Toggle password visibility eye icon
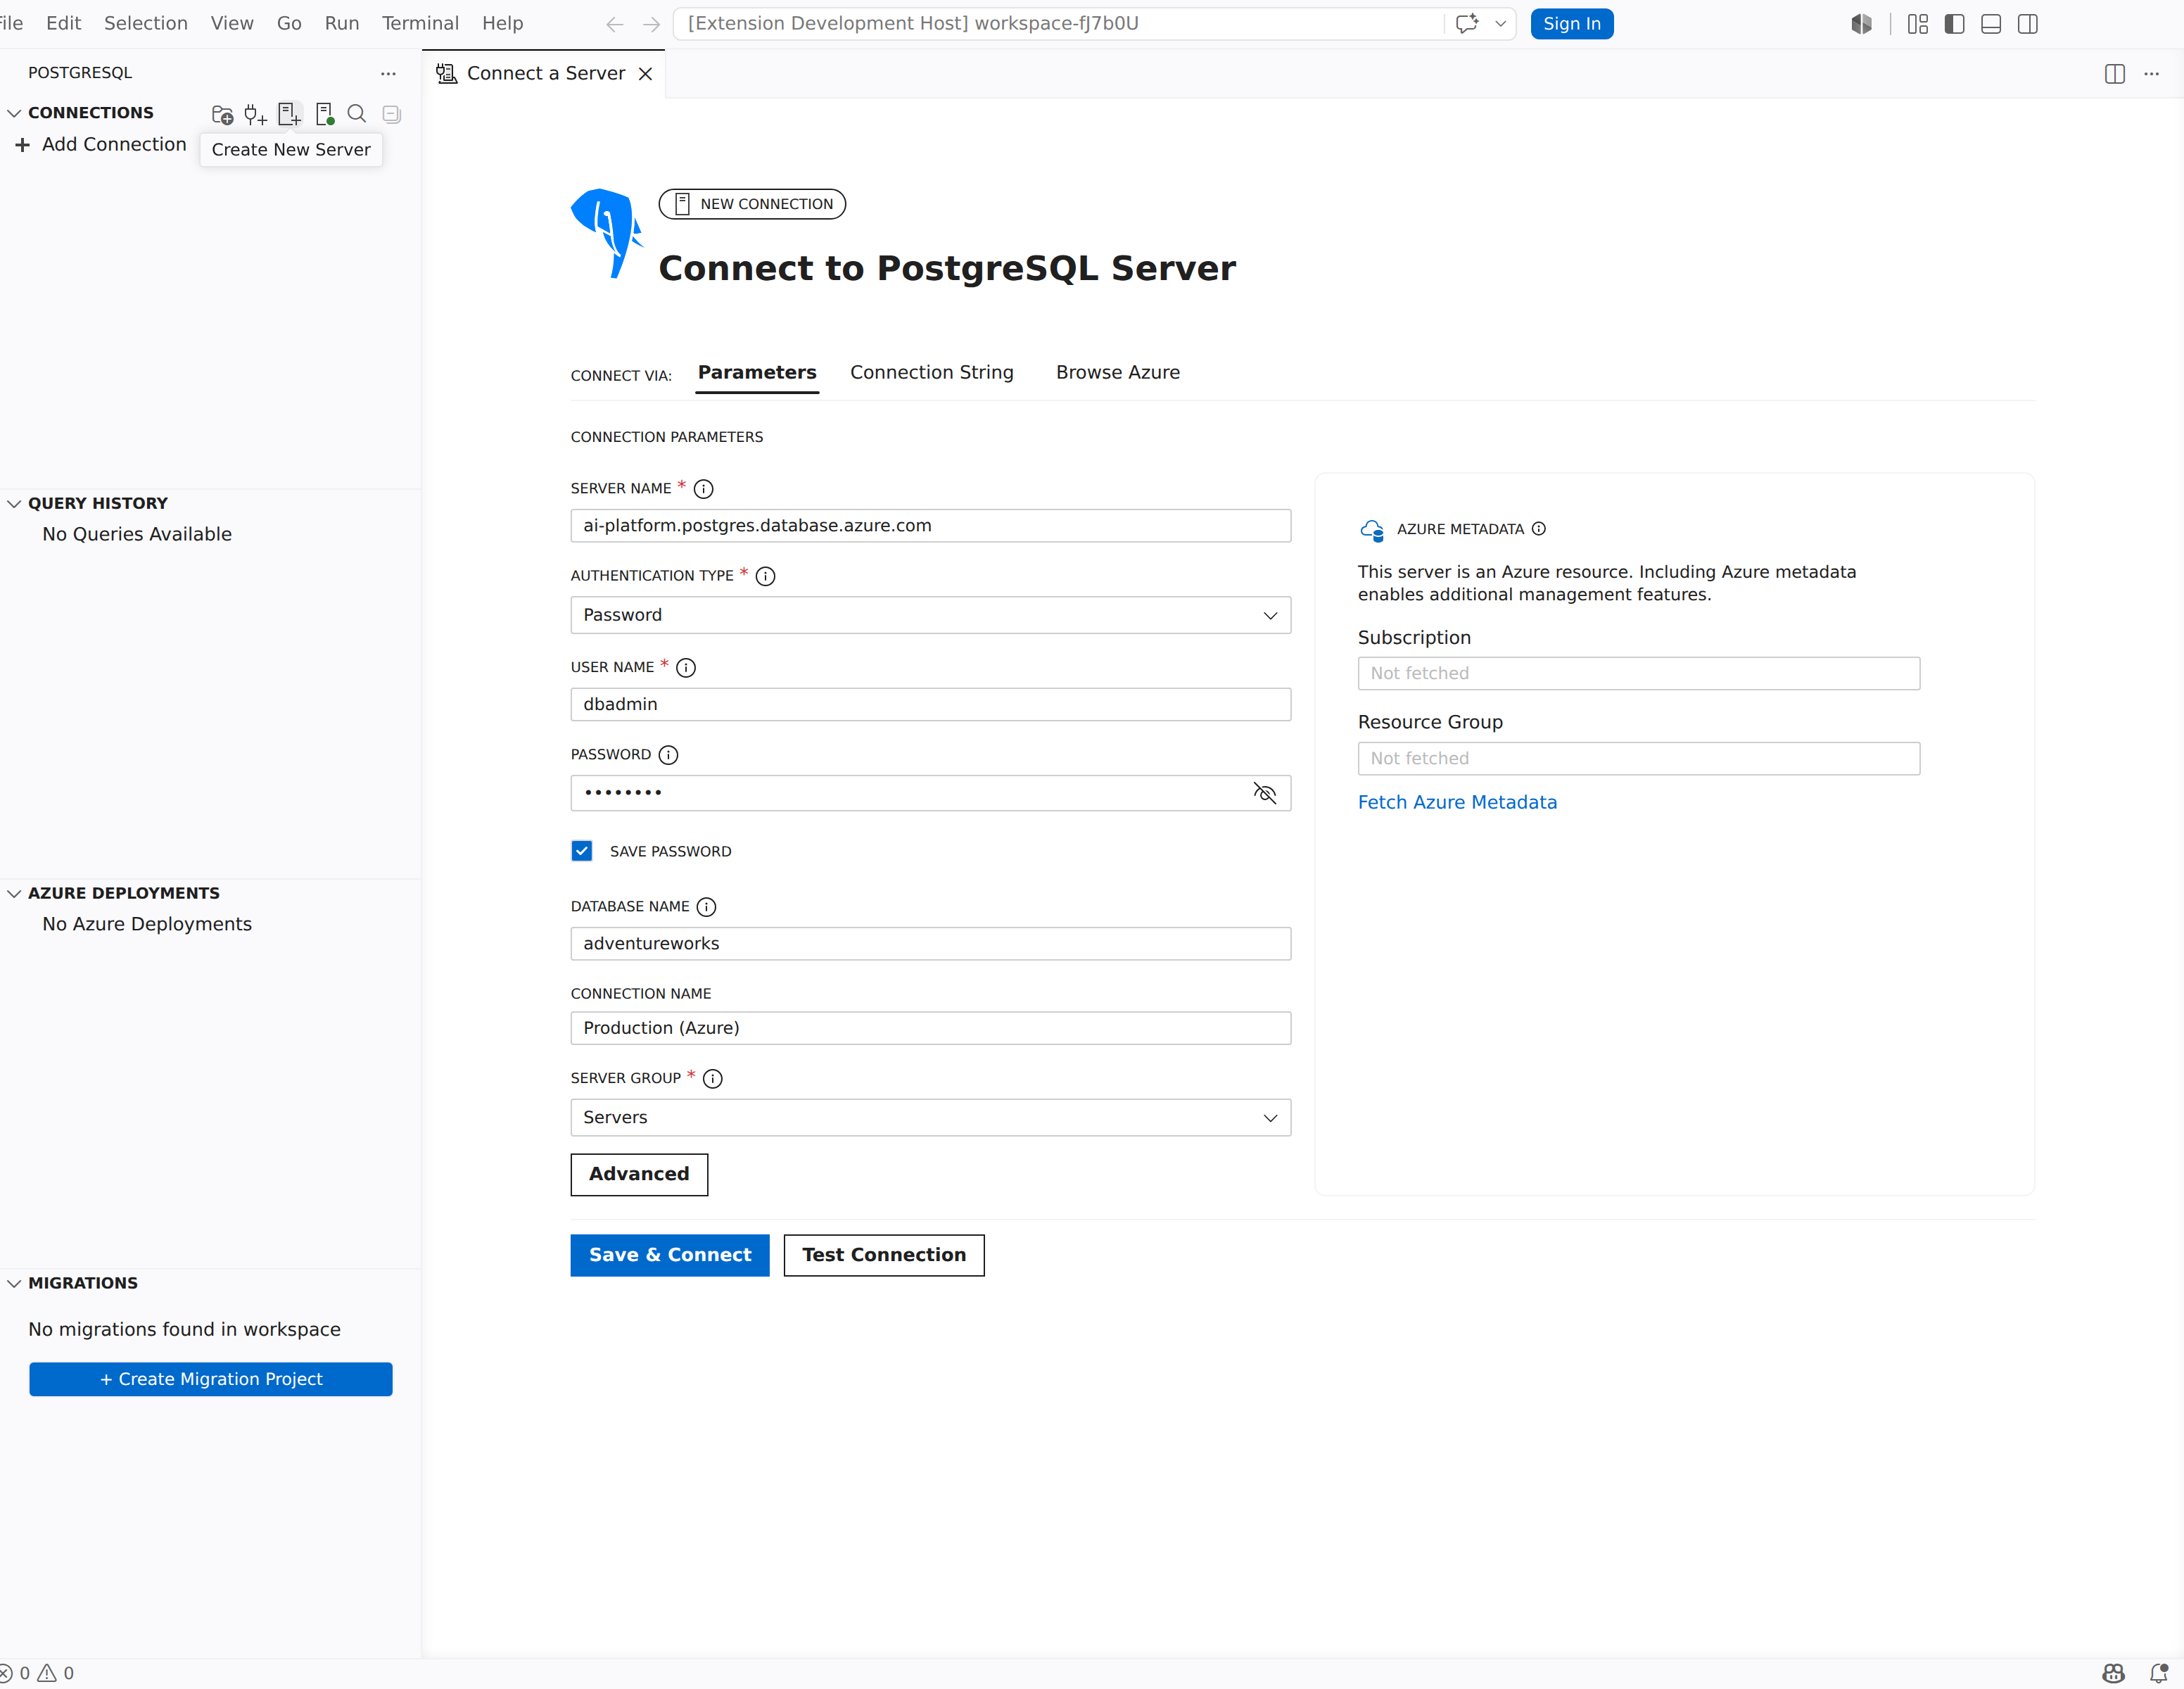 1265,793
